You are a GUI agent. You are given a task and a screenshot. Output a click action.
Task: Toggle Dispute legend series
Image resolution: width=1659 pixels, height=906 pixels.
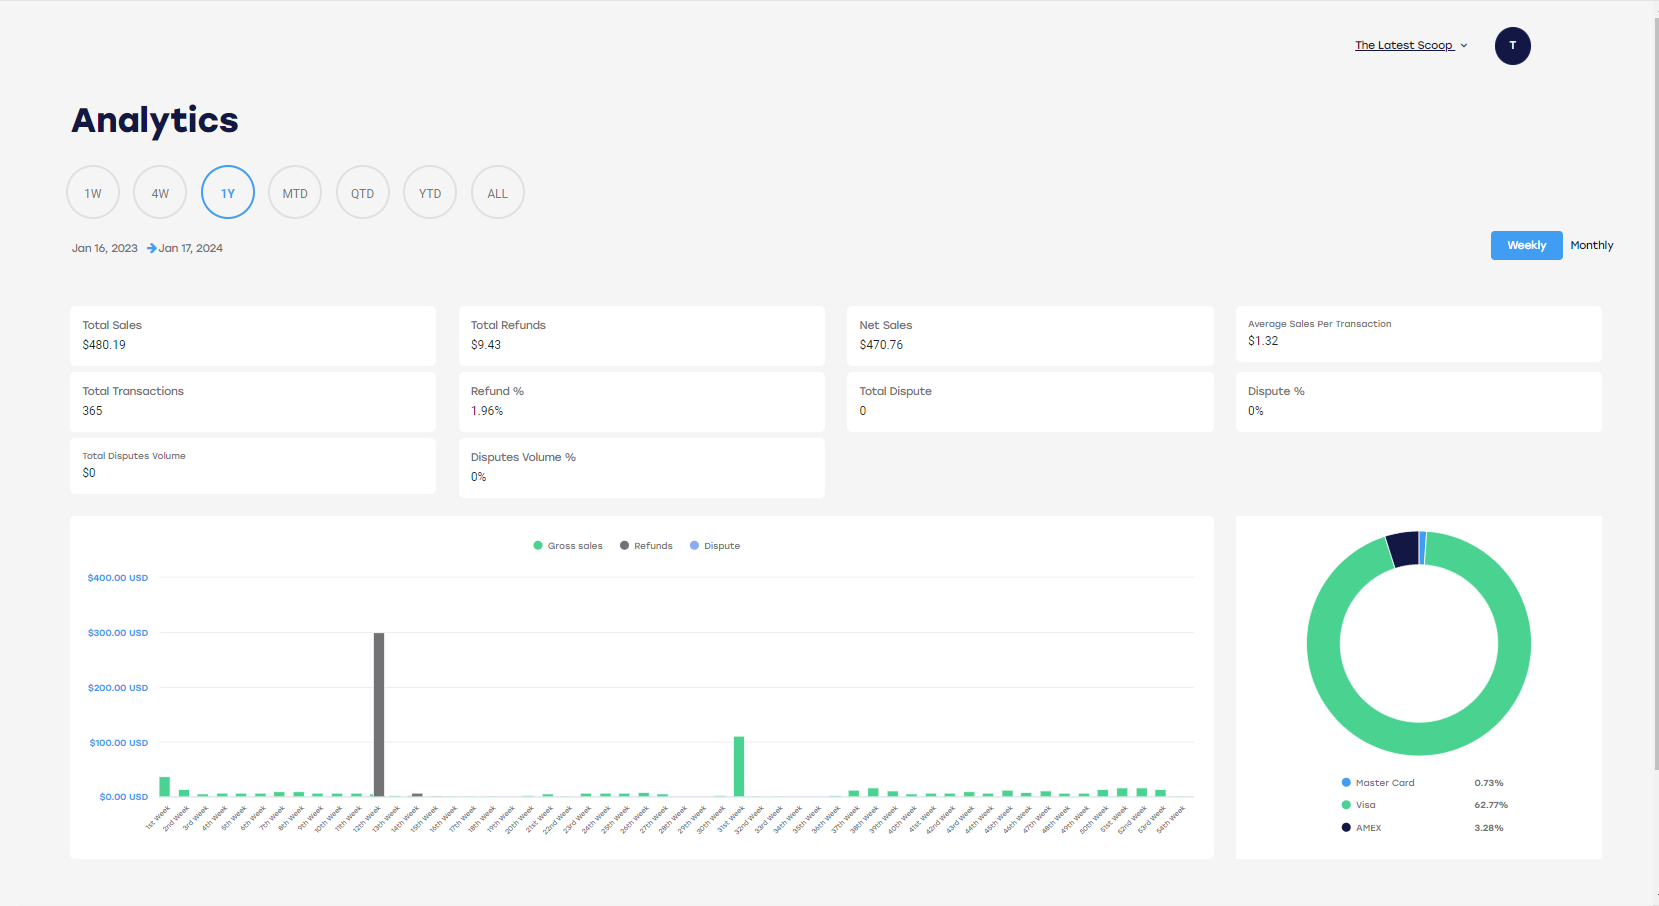tap(715, 546)
